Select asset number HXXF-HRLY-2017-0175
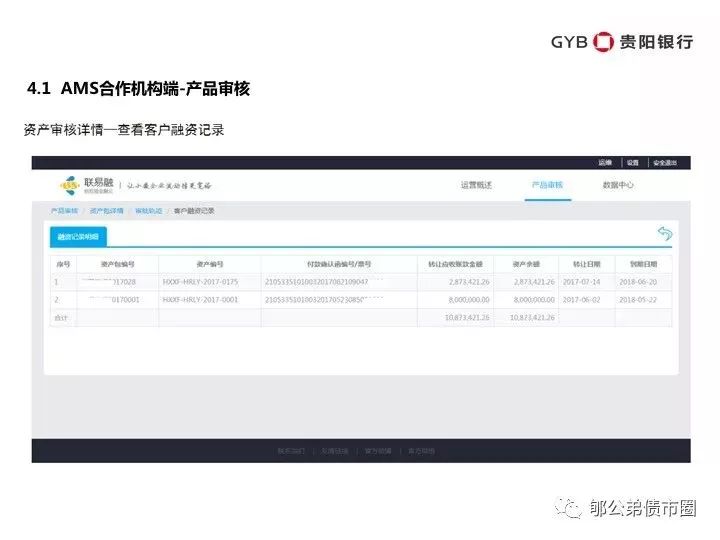Screen dimensions: 720x540 pos(200,283)
